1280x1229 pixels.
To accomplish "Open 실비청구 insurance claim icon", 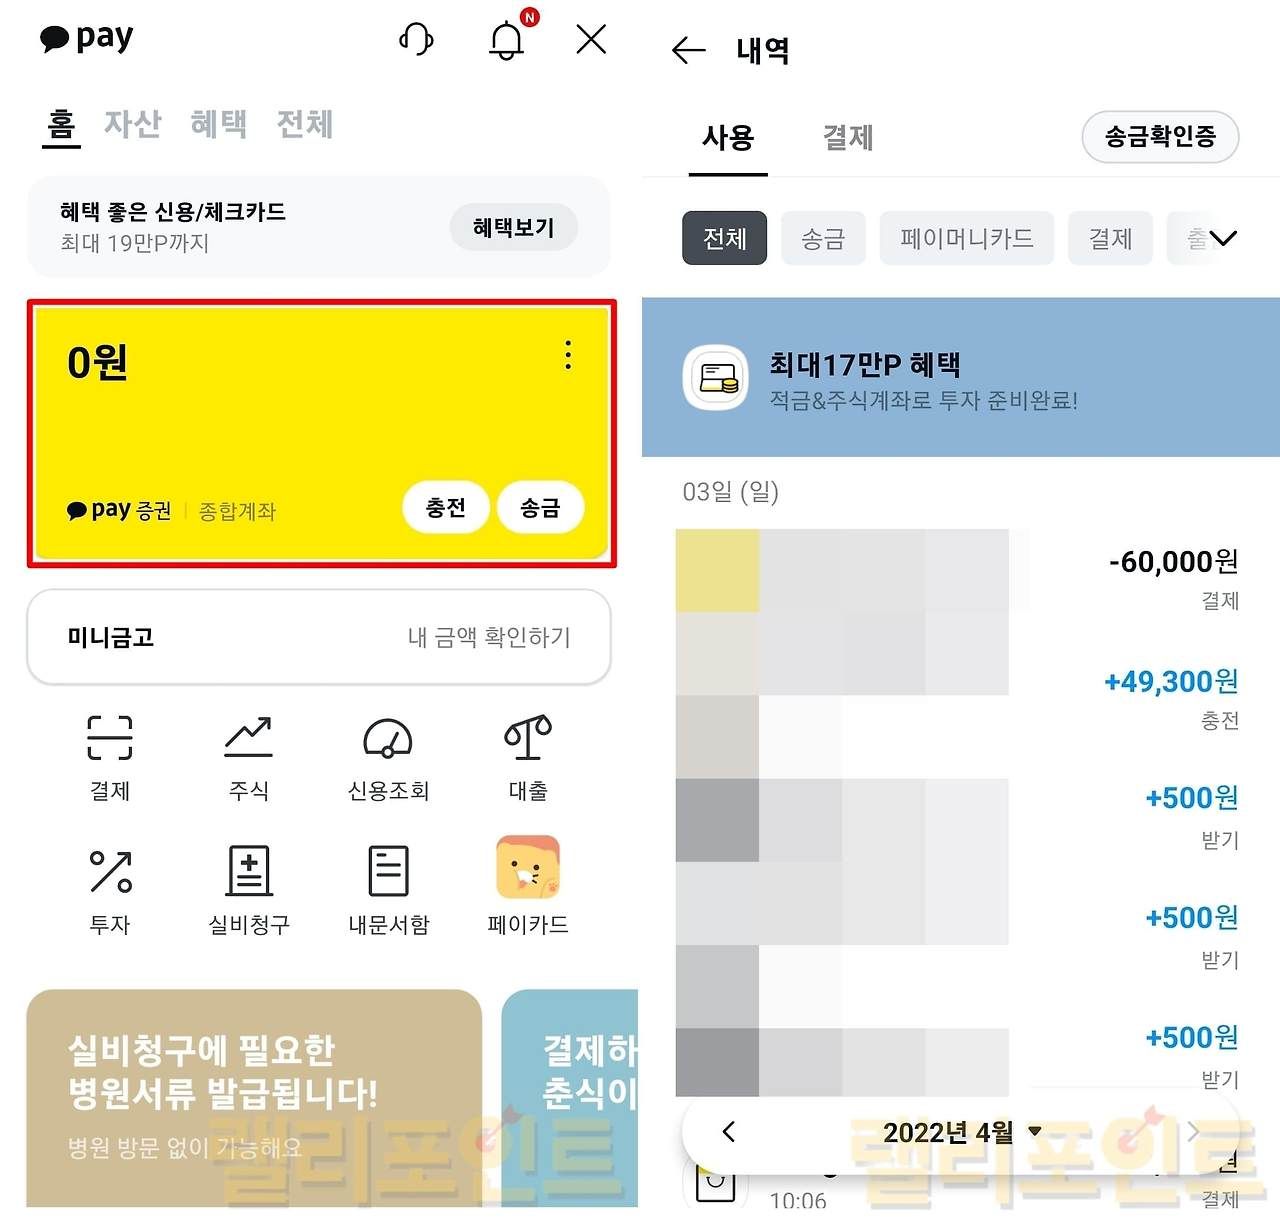I will tap(249, 871).
